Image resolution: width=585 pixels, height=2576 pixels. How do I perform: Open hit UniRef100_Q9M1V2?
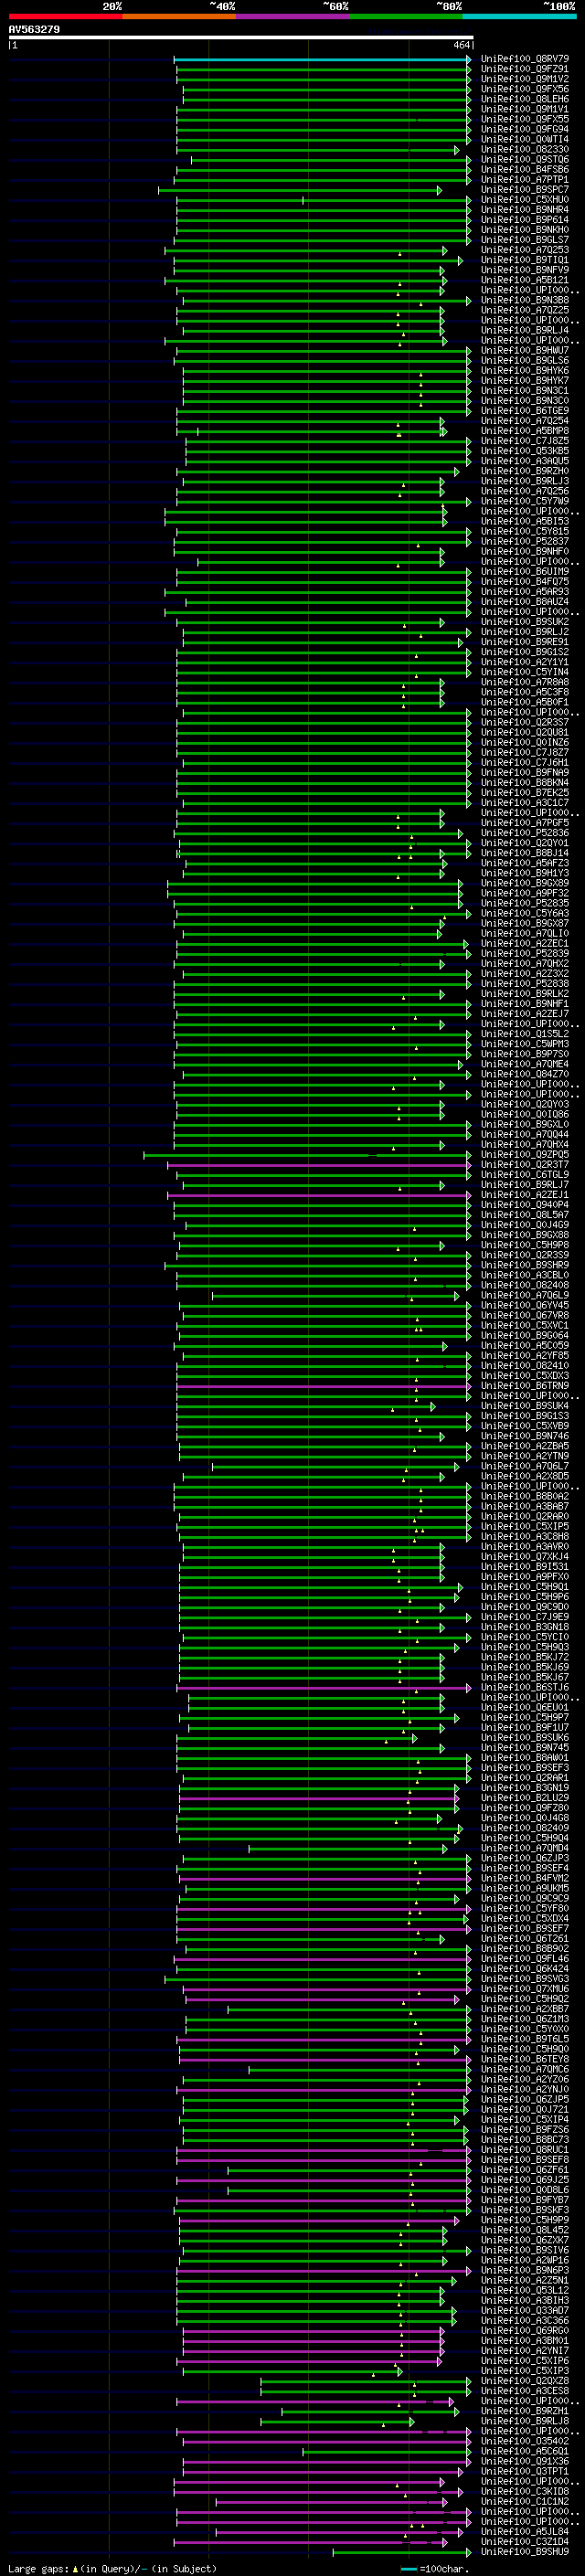coord(525,79)
